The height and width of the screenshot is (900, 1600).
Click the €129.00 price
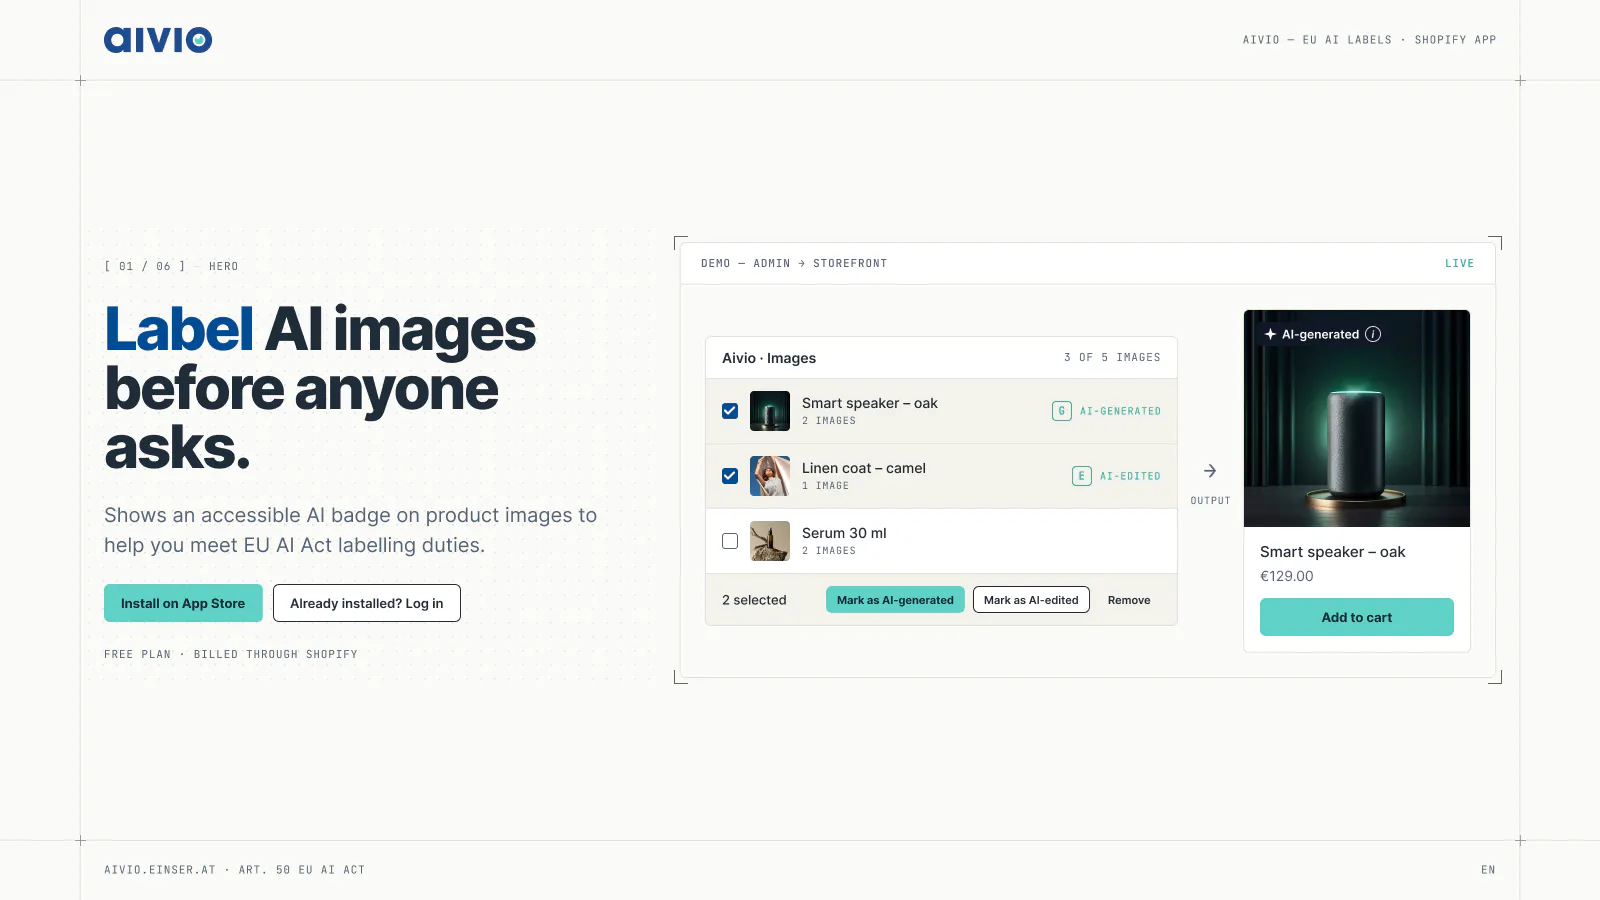pos(1287,576)
